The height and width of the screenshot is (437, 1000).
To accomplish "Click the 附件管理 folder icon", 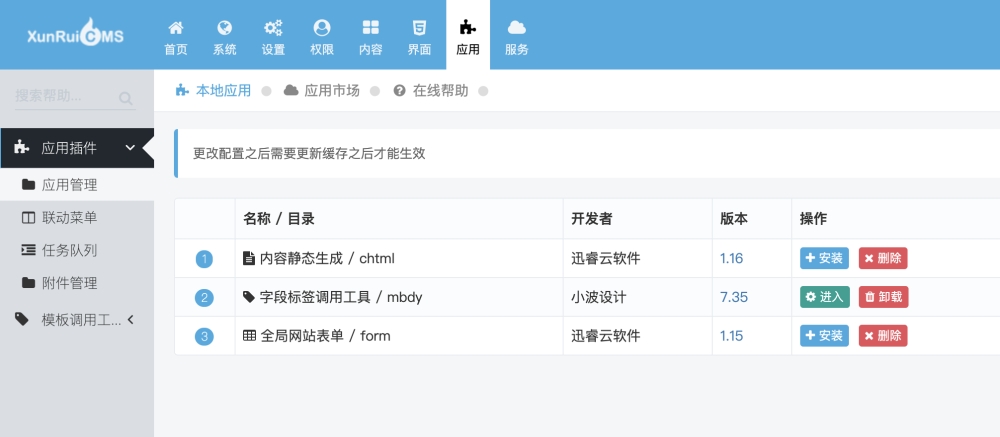I will point(28,283).
